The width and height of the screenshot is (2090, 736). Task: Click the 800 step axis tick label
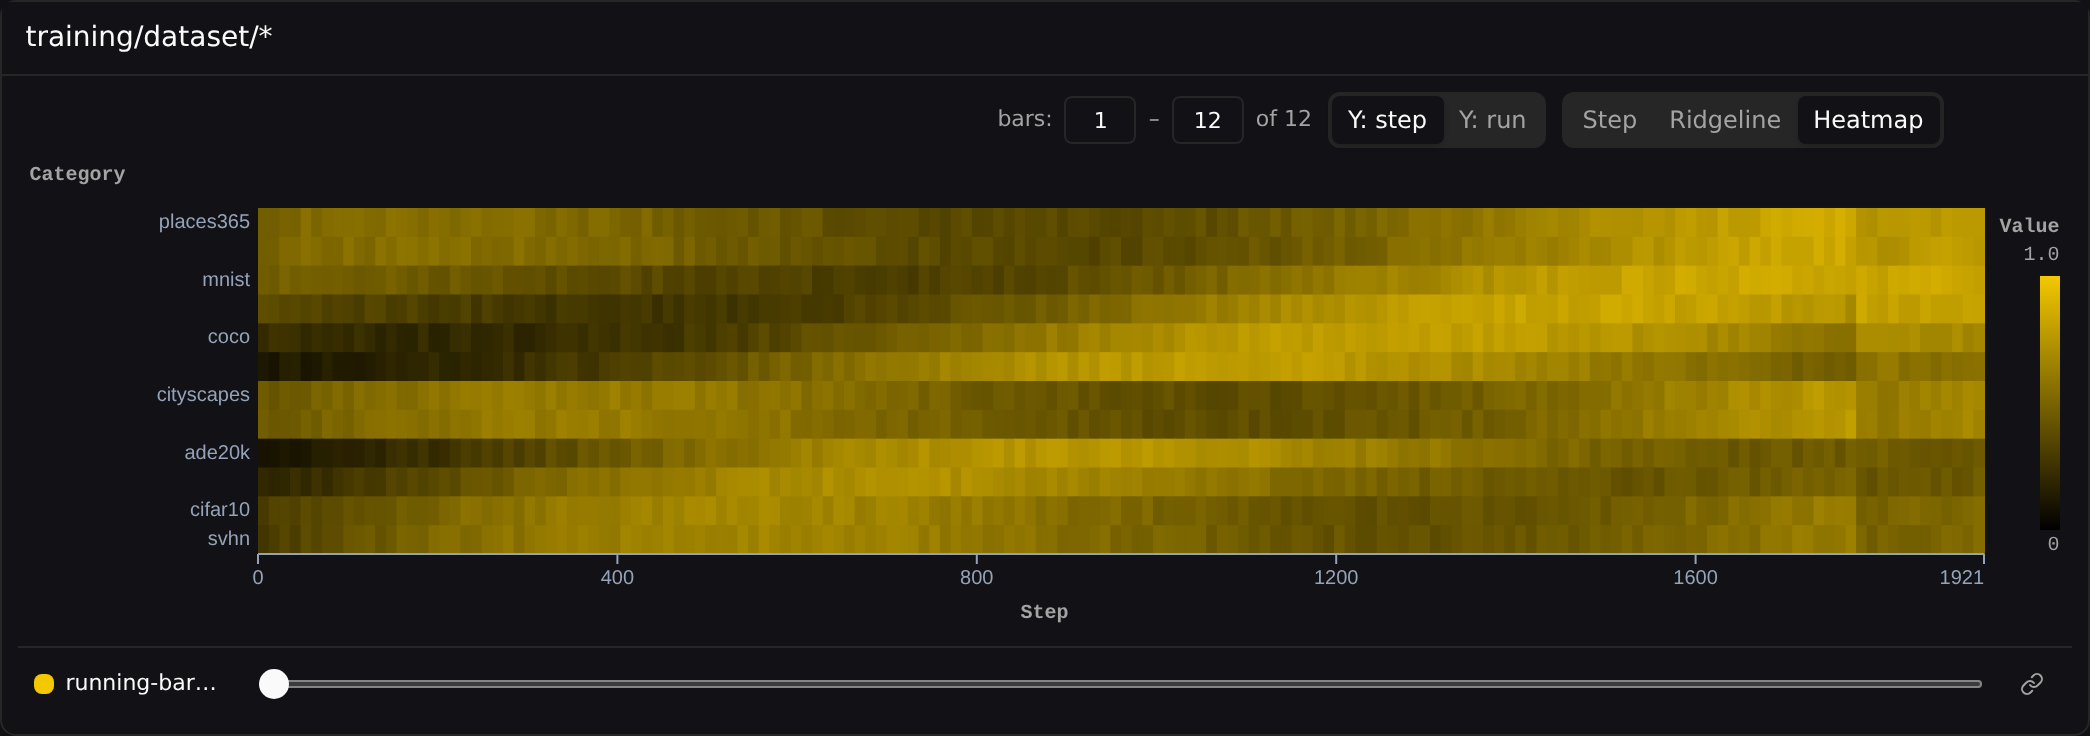point(976,577)
